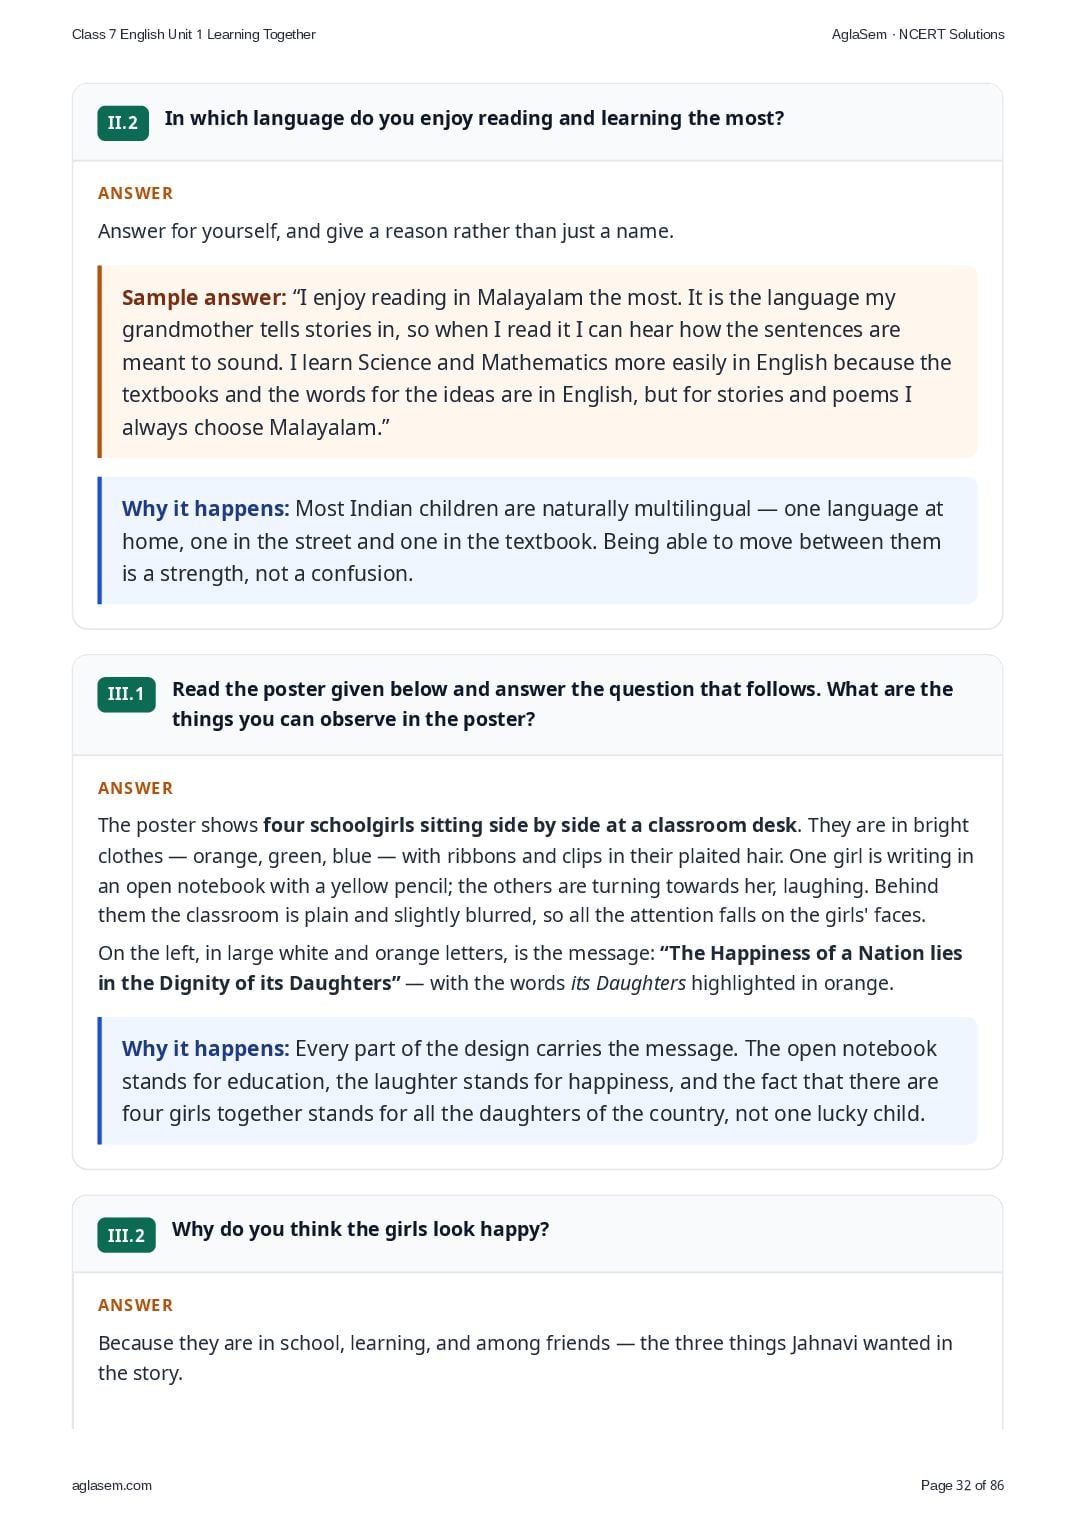
Task: Click the Page 32 of 86 indicator
Action: (962, 1485)
